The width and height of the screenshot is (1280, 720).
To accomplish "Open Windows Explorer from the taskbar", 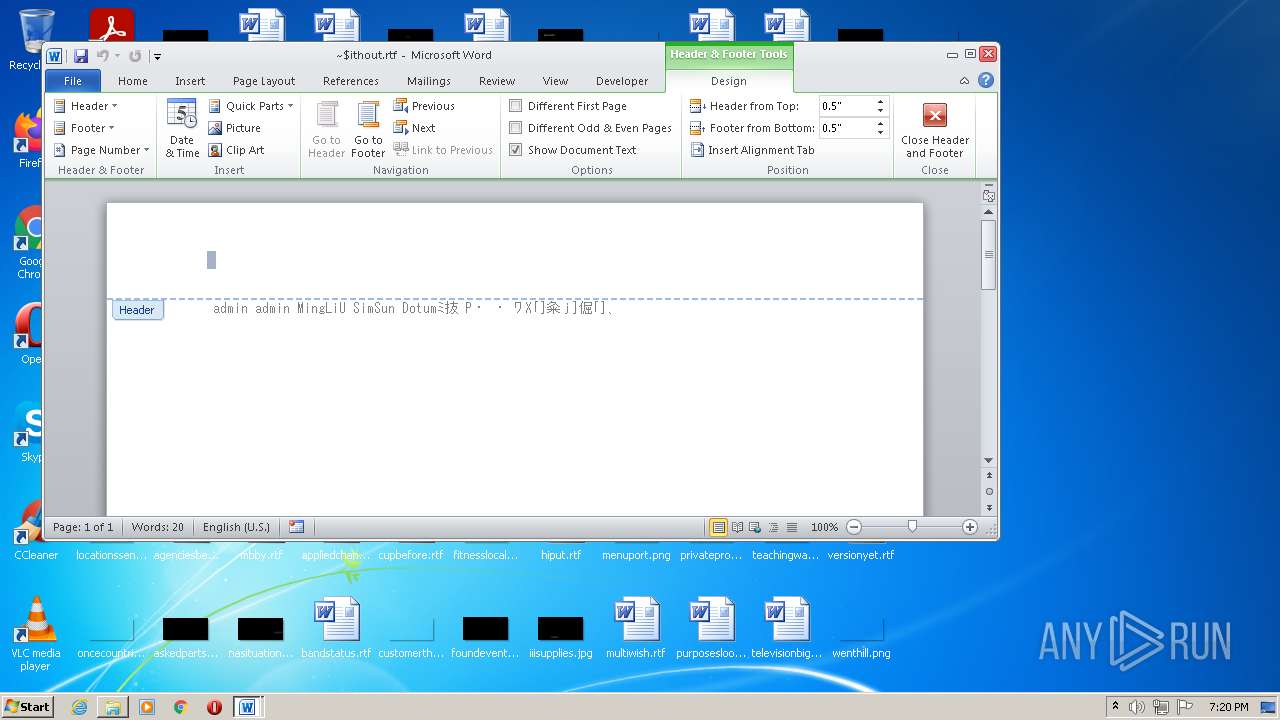I will tap(113, 707).
